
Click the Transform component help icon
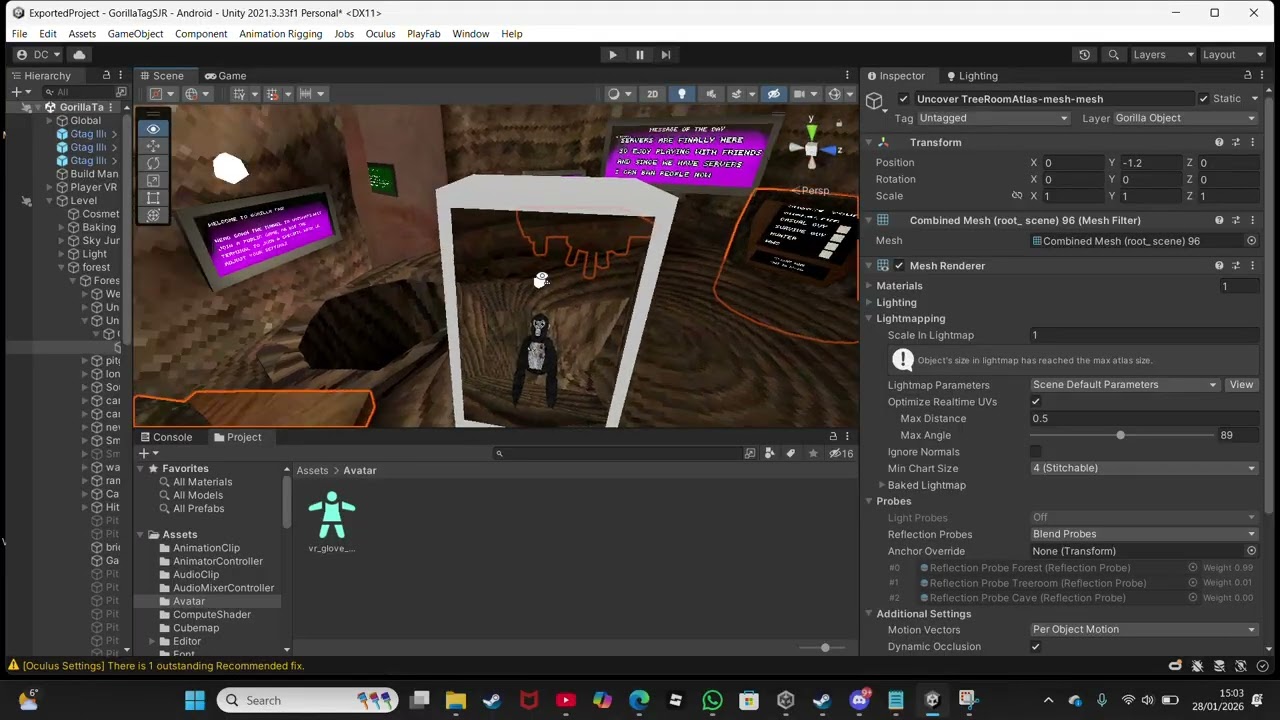point(1219,142)
